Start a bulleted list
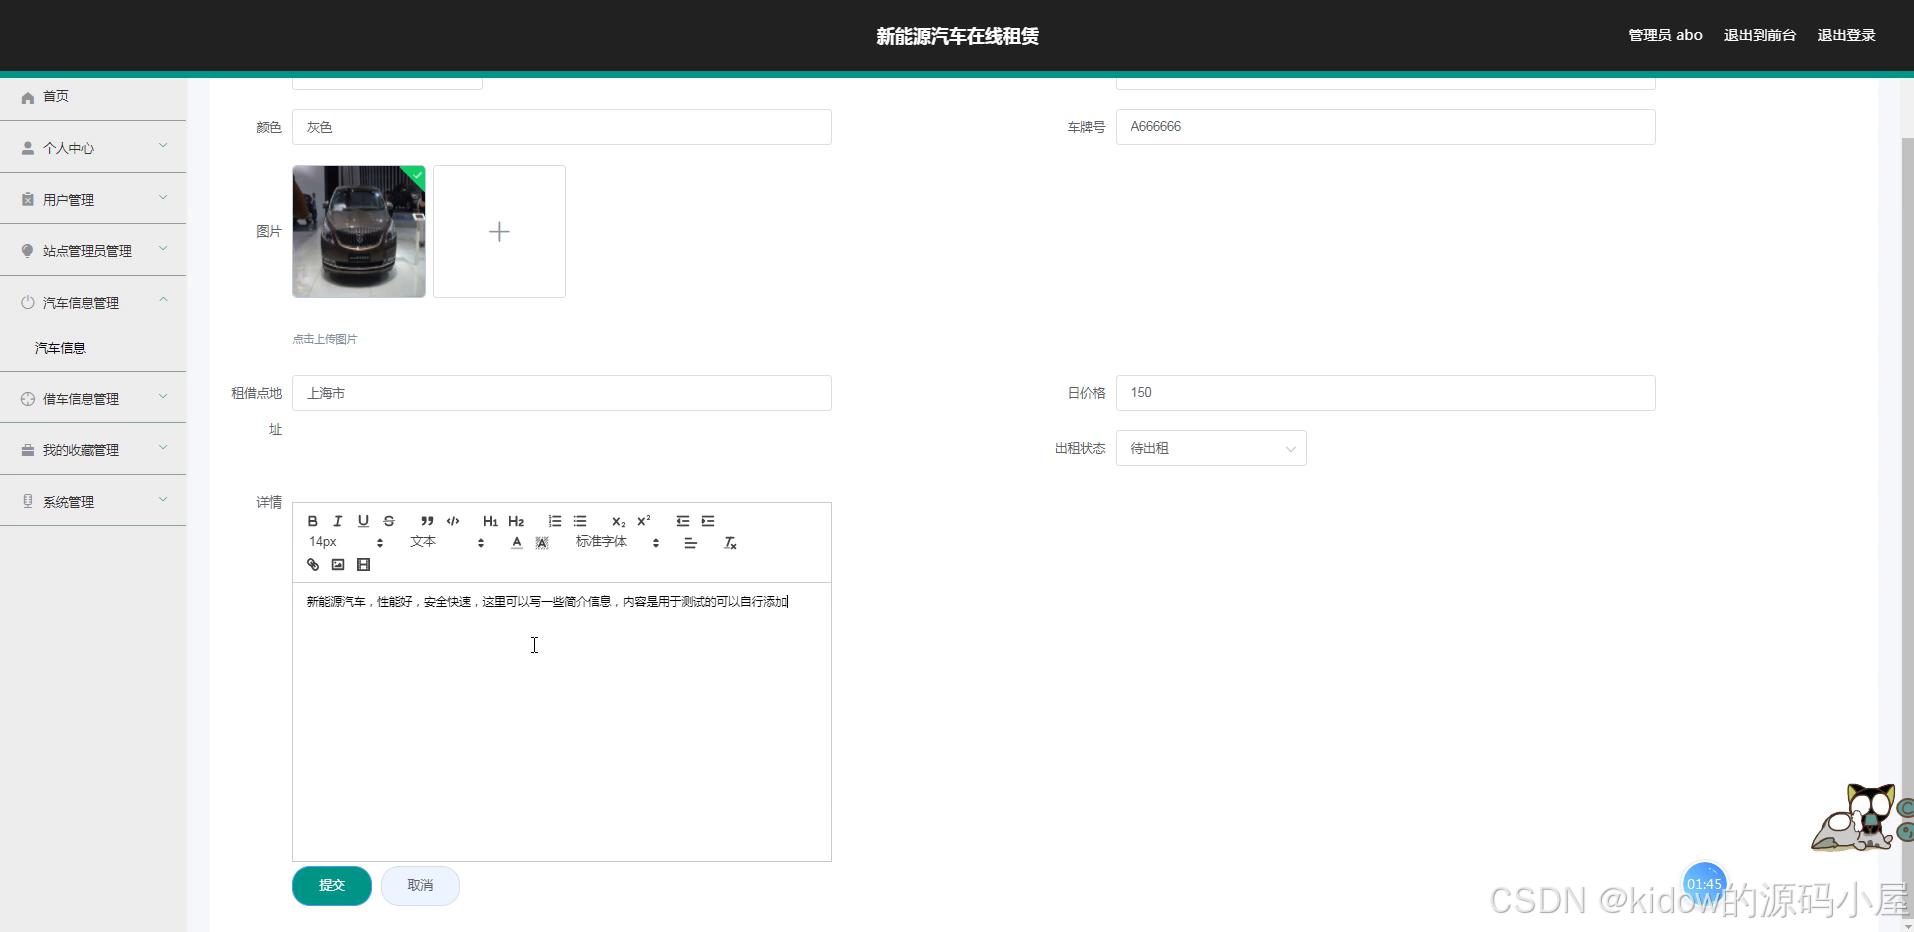1914x932 pixels. coord(580,521)
